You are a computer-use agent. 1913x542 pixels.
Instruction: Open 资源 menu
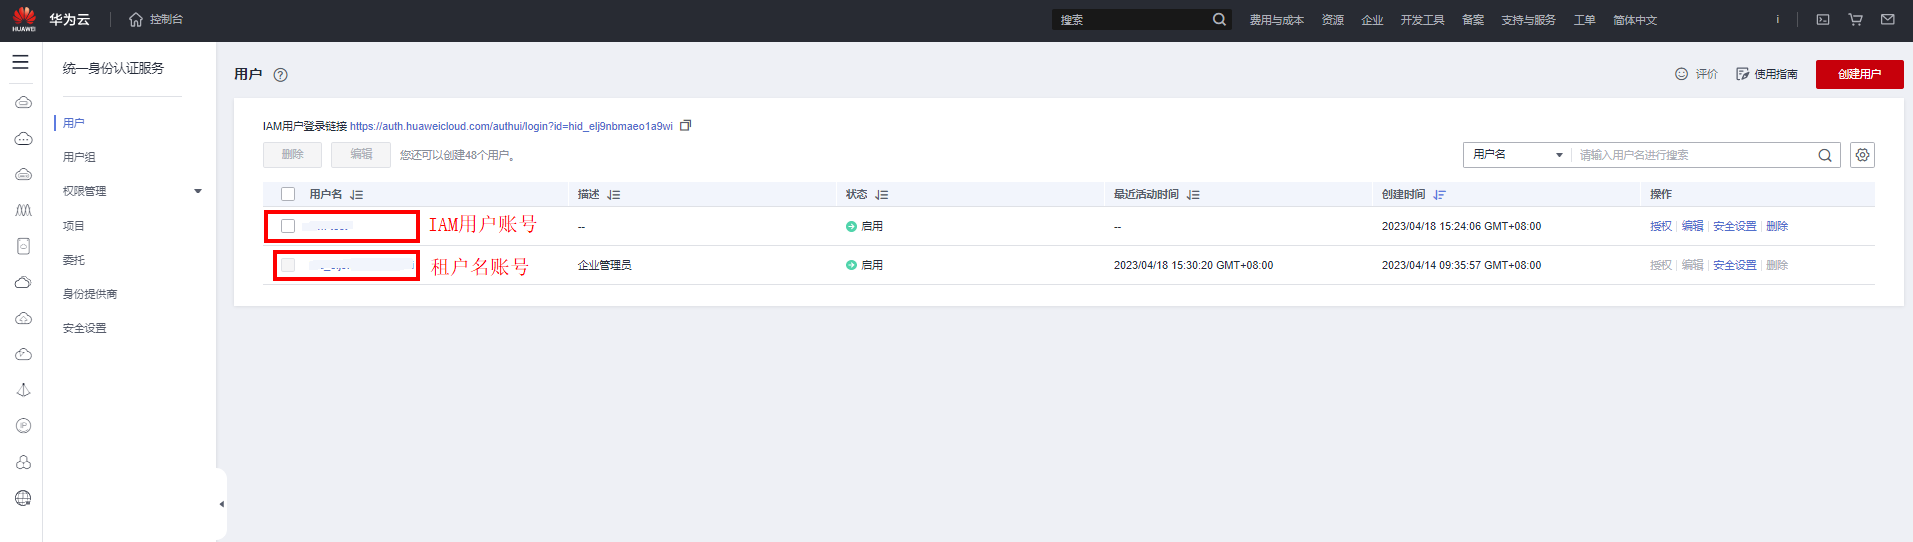pyautogui.click(x=1332, y=20)
